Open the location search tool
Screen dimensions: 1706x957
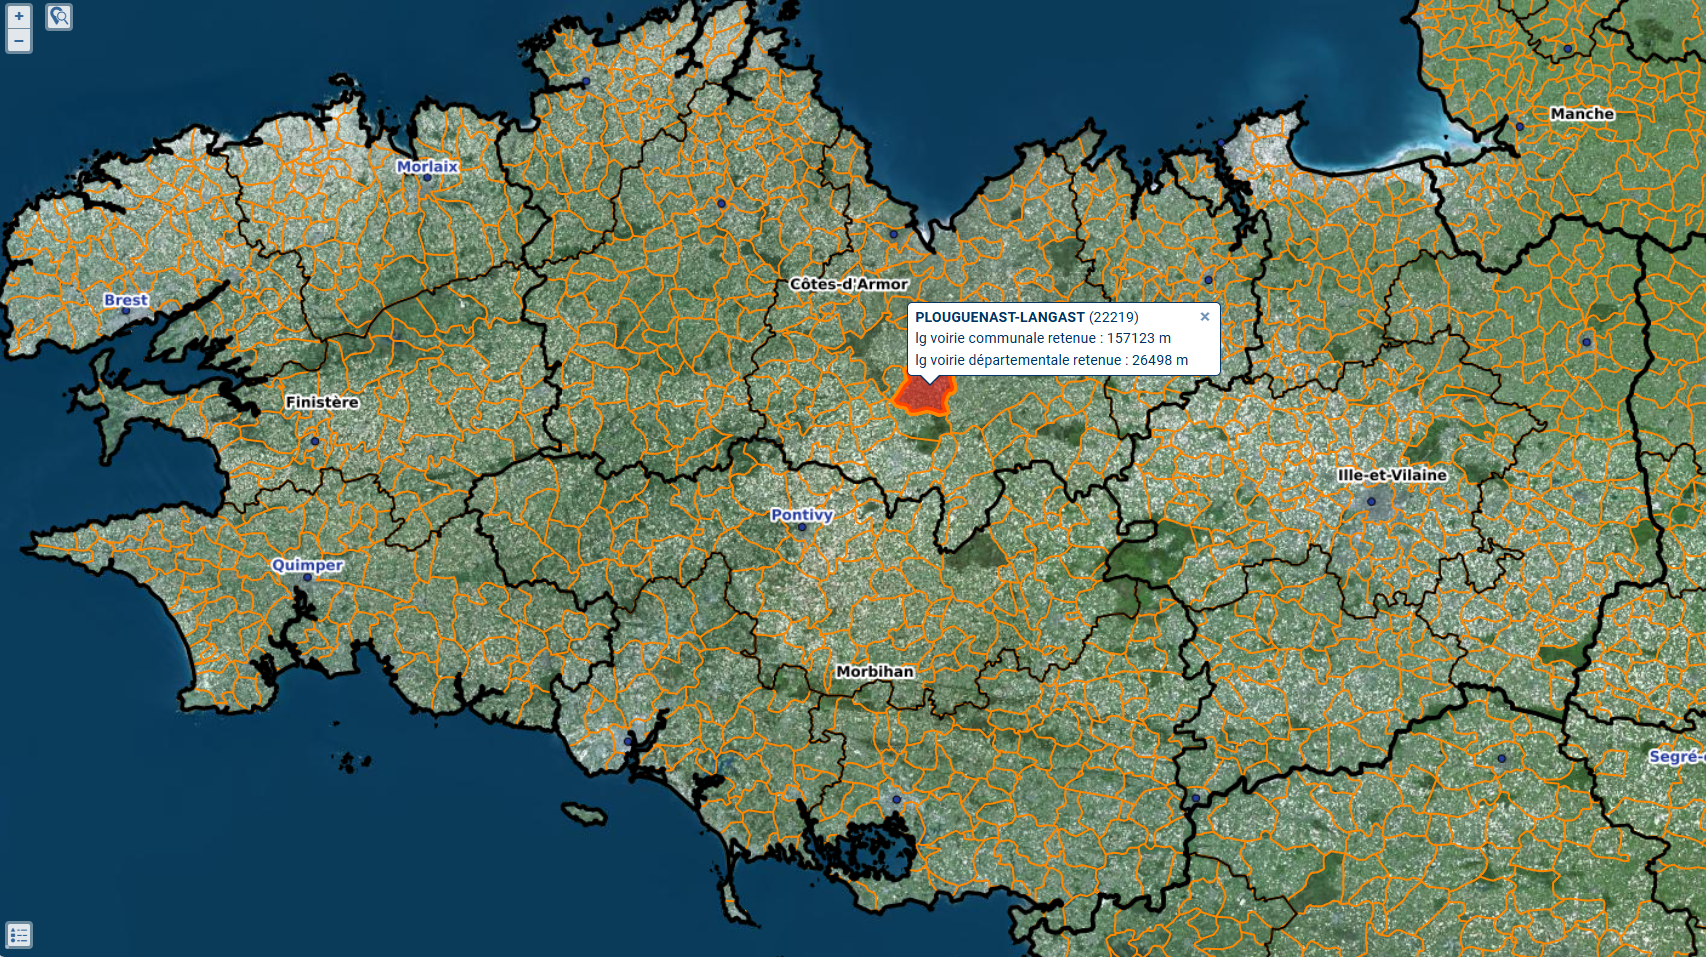click(59, 17)
